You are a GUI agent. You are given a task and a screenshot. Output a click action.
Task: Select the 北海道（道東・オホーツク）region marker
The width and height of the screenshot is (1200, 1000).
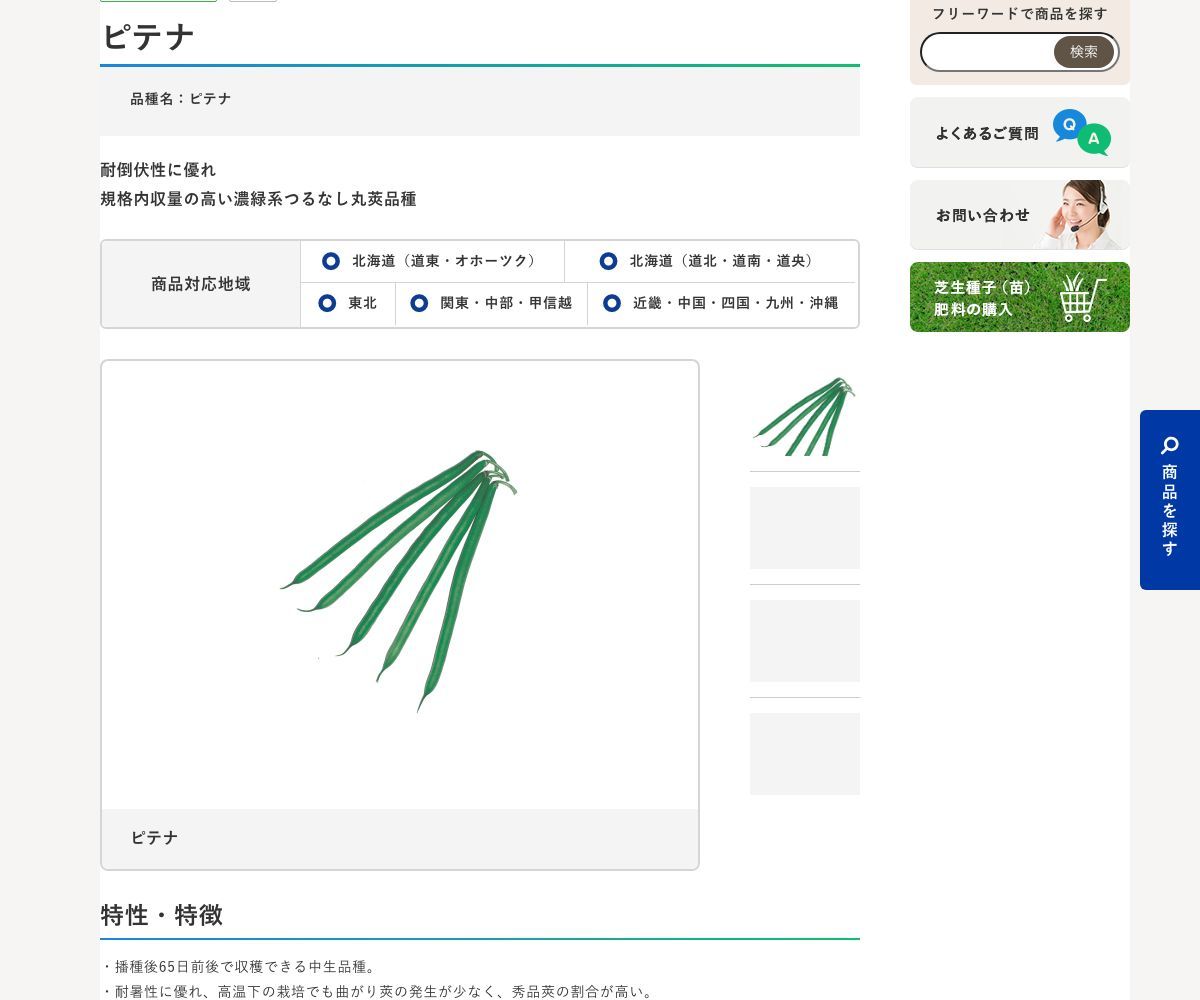(331, 261)
